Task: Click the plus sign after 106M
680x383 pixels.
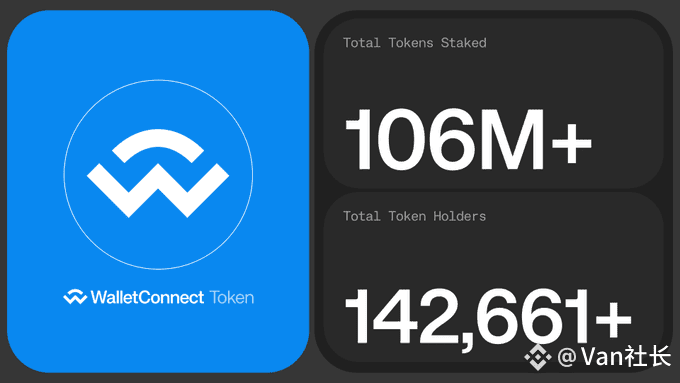Action: point(572,142)
